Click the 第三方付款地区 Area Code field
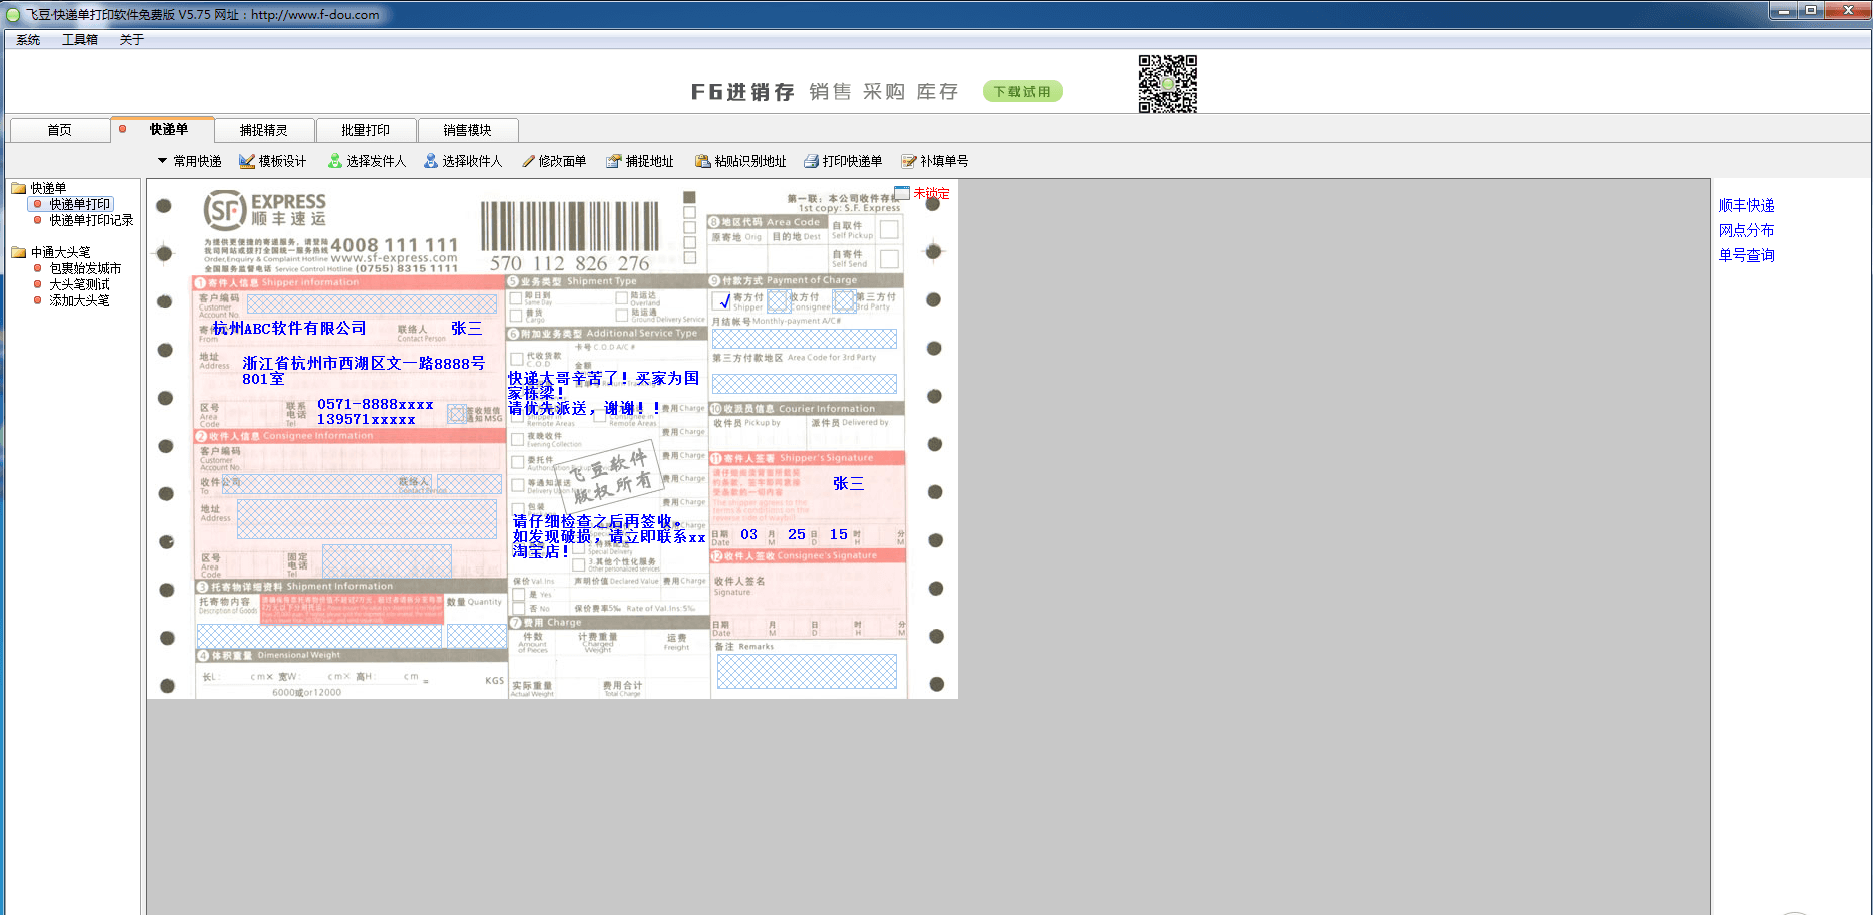This screenshot has width=1873, height=915. pyautogui.click(x=804, y=384)
